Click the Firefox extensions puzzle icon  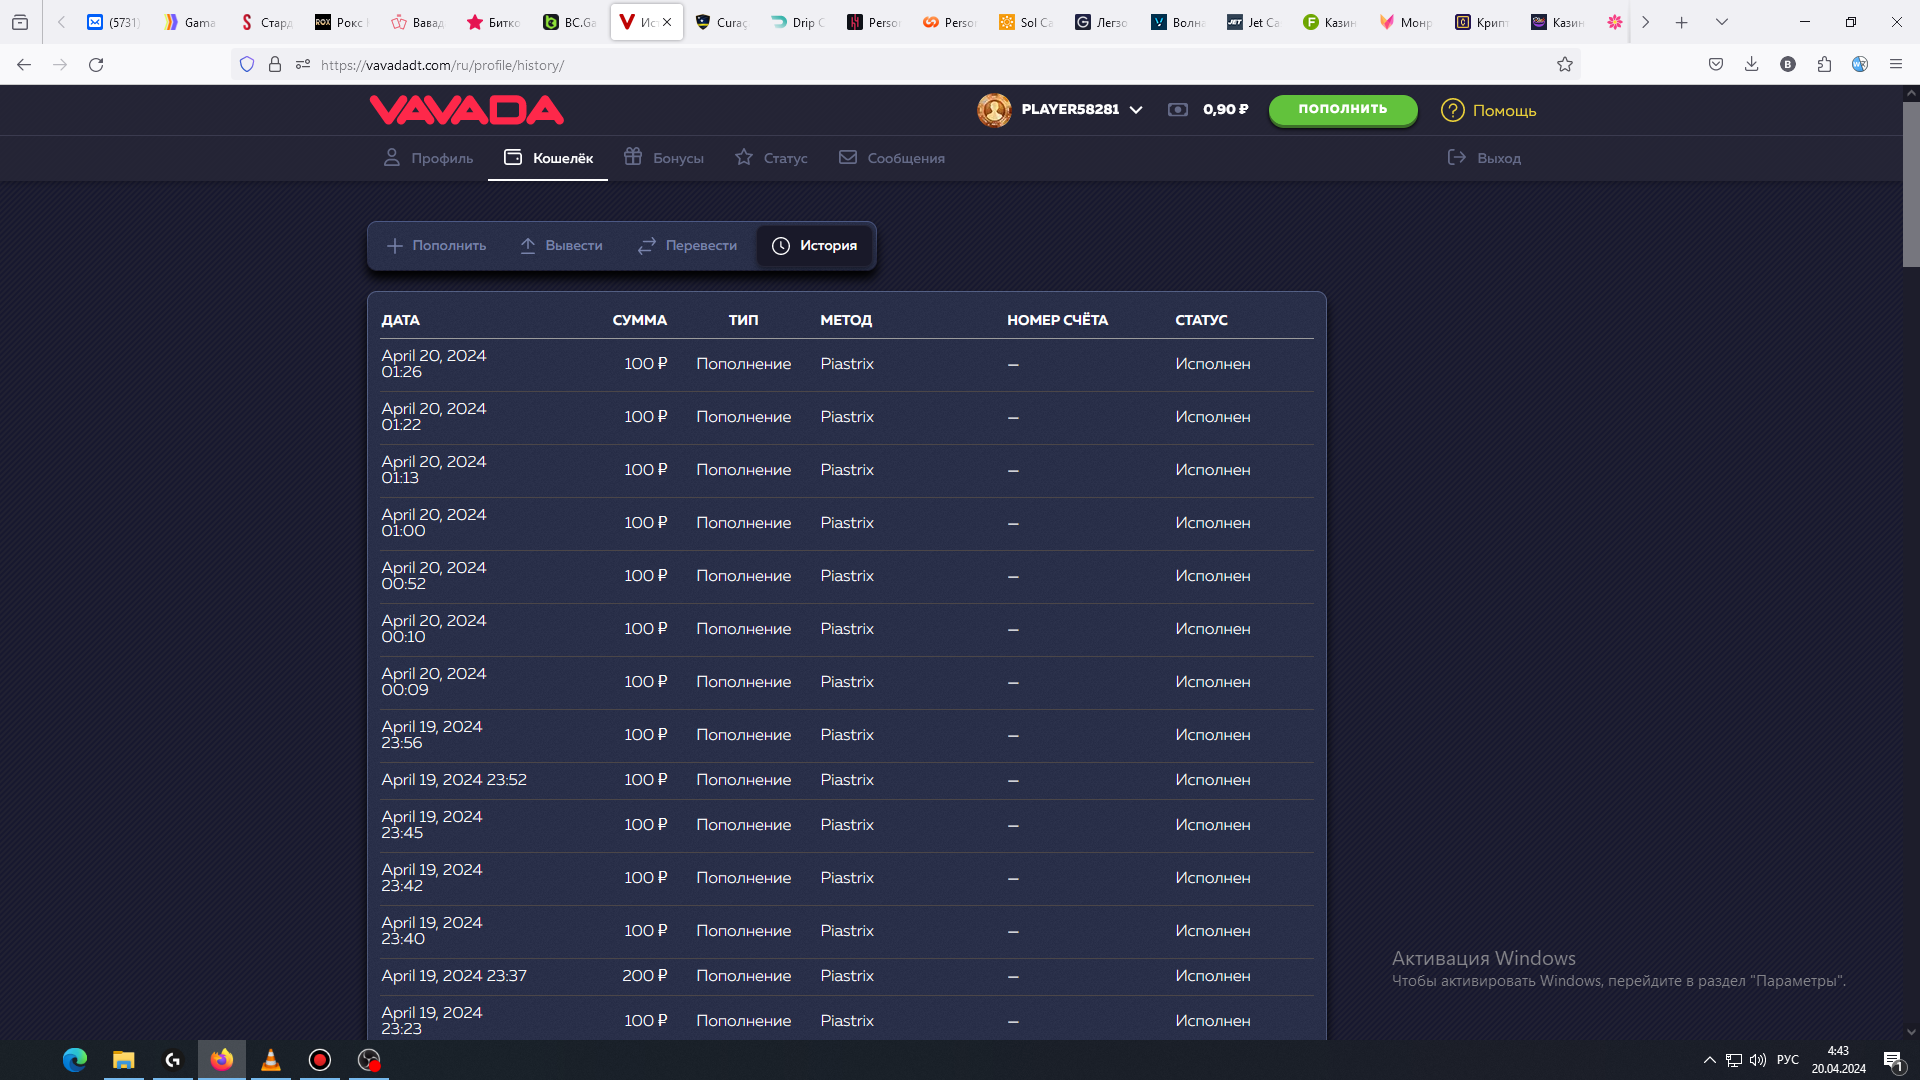point(1824,65)
